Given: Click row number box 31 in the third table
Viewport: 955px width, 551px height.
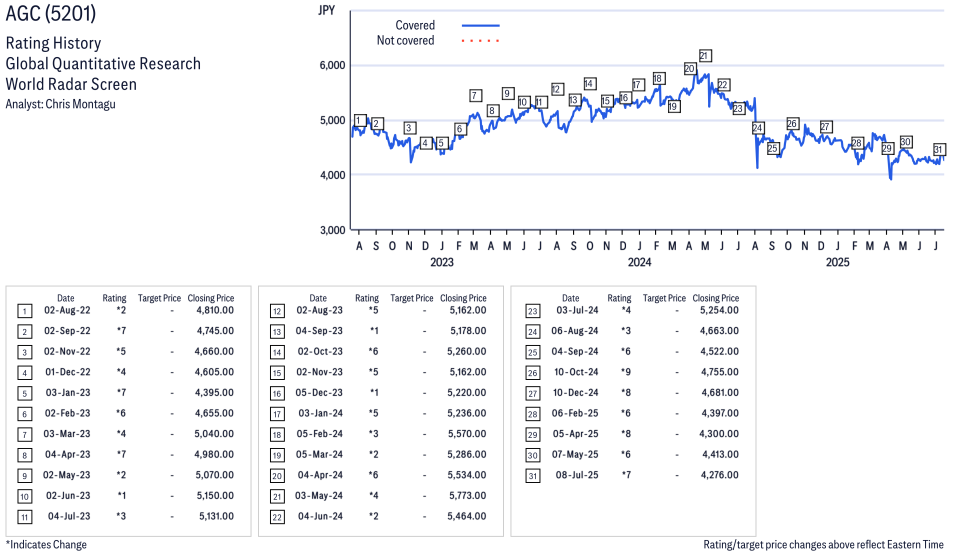Looking at the screenshot, I should point(532,476).
